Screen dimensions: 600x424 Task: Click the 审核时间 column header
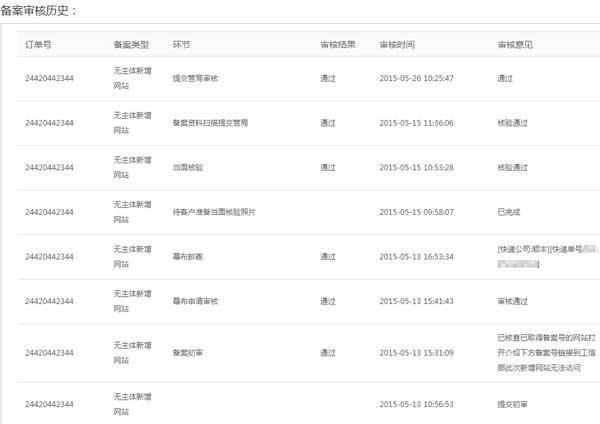click(396, 45)
